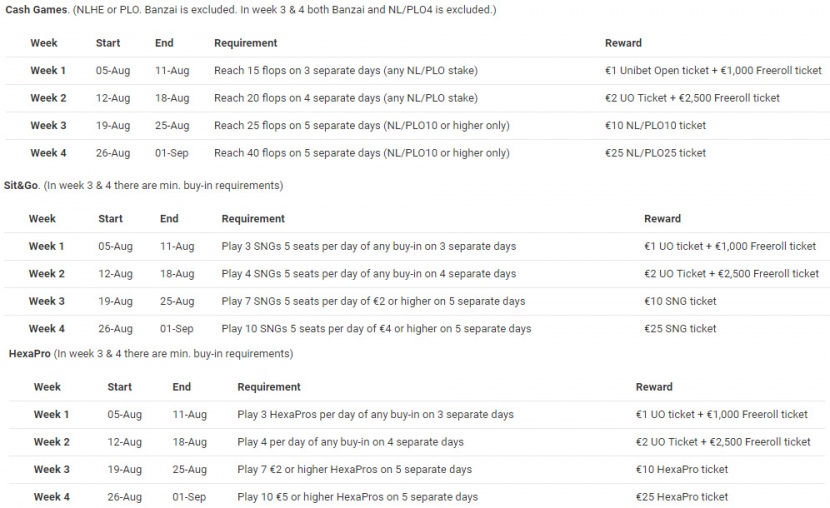Select the Cash Games Week 4 row label
Screen dimensions: 830x508
[48, 153]
